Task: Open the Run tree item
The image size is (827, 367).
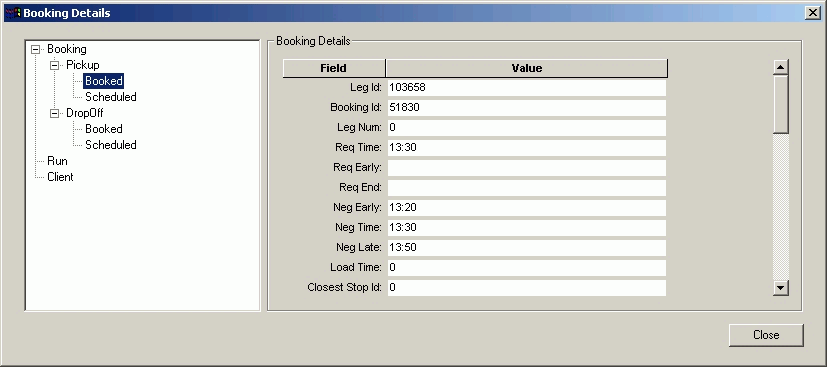Action: [57, 161]
